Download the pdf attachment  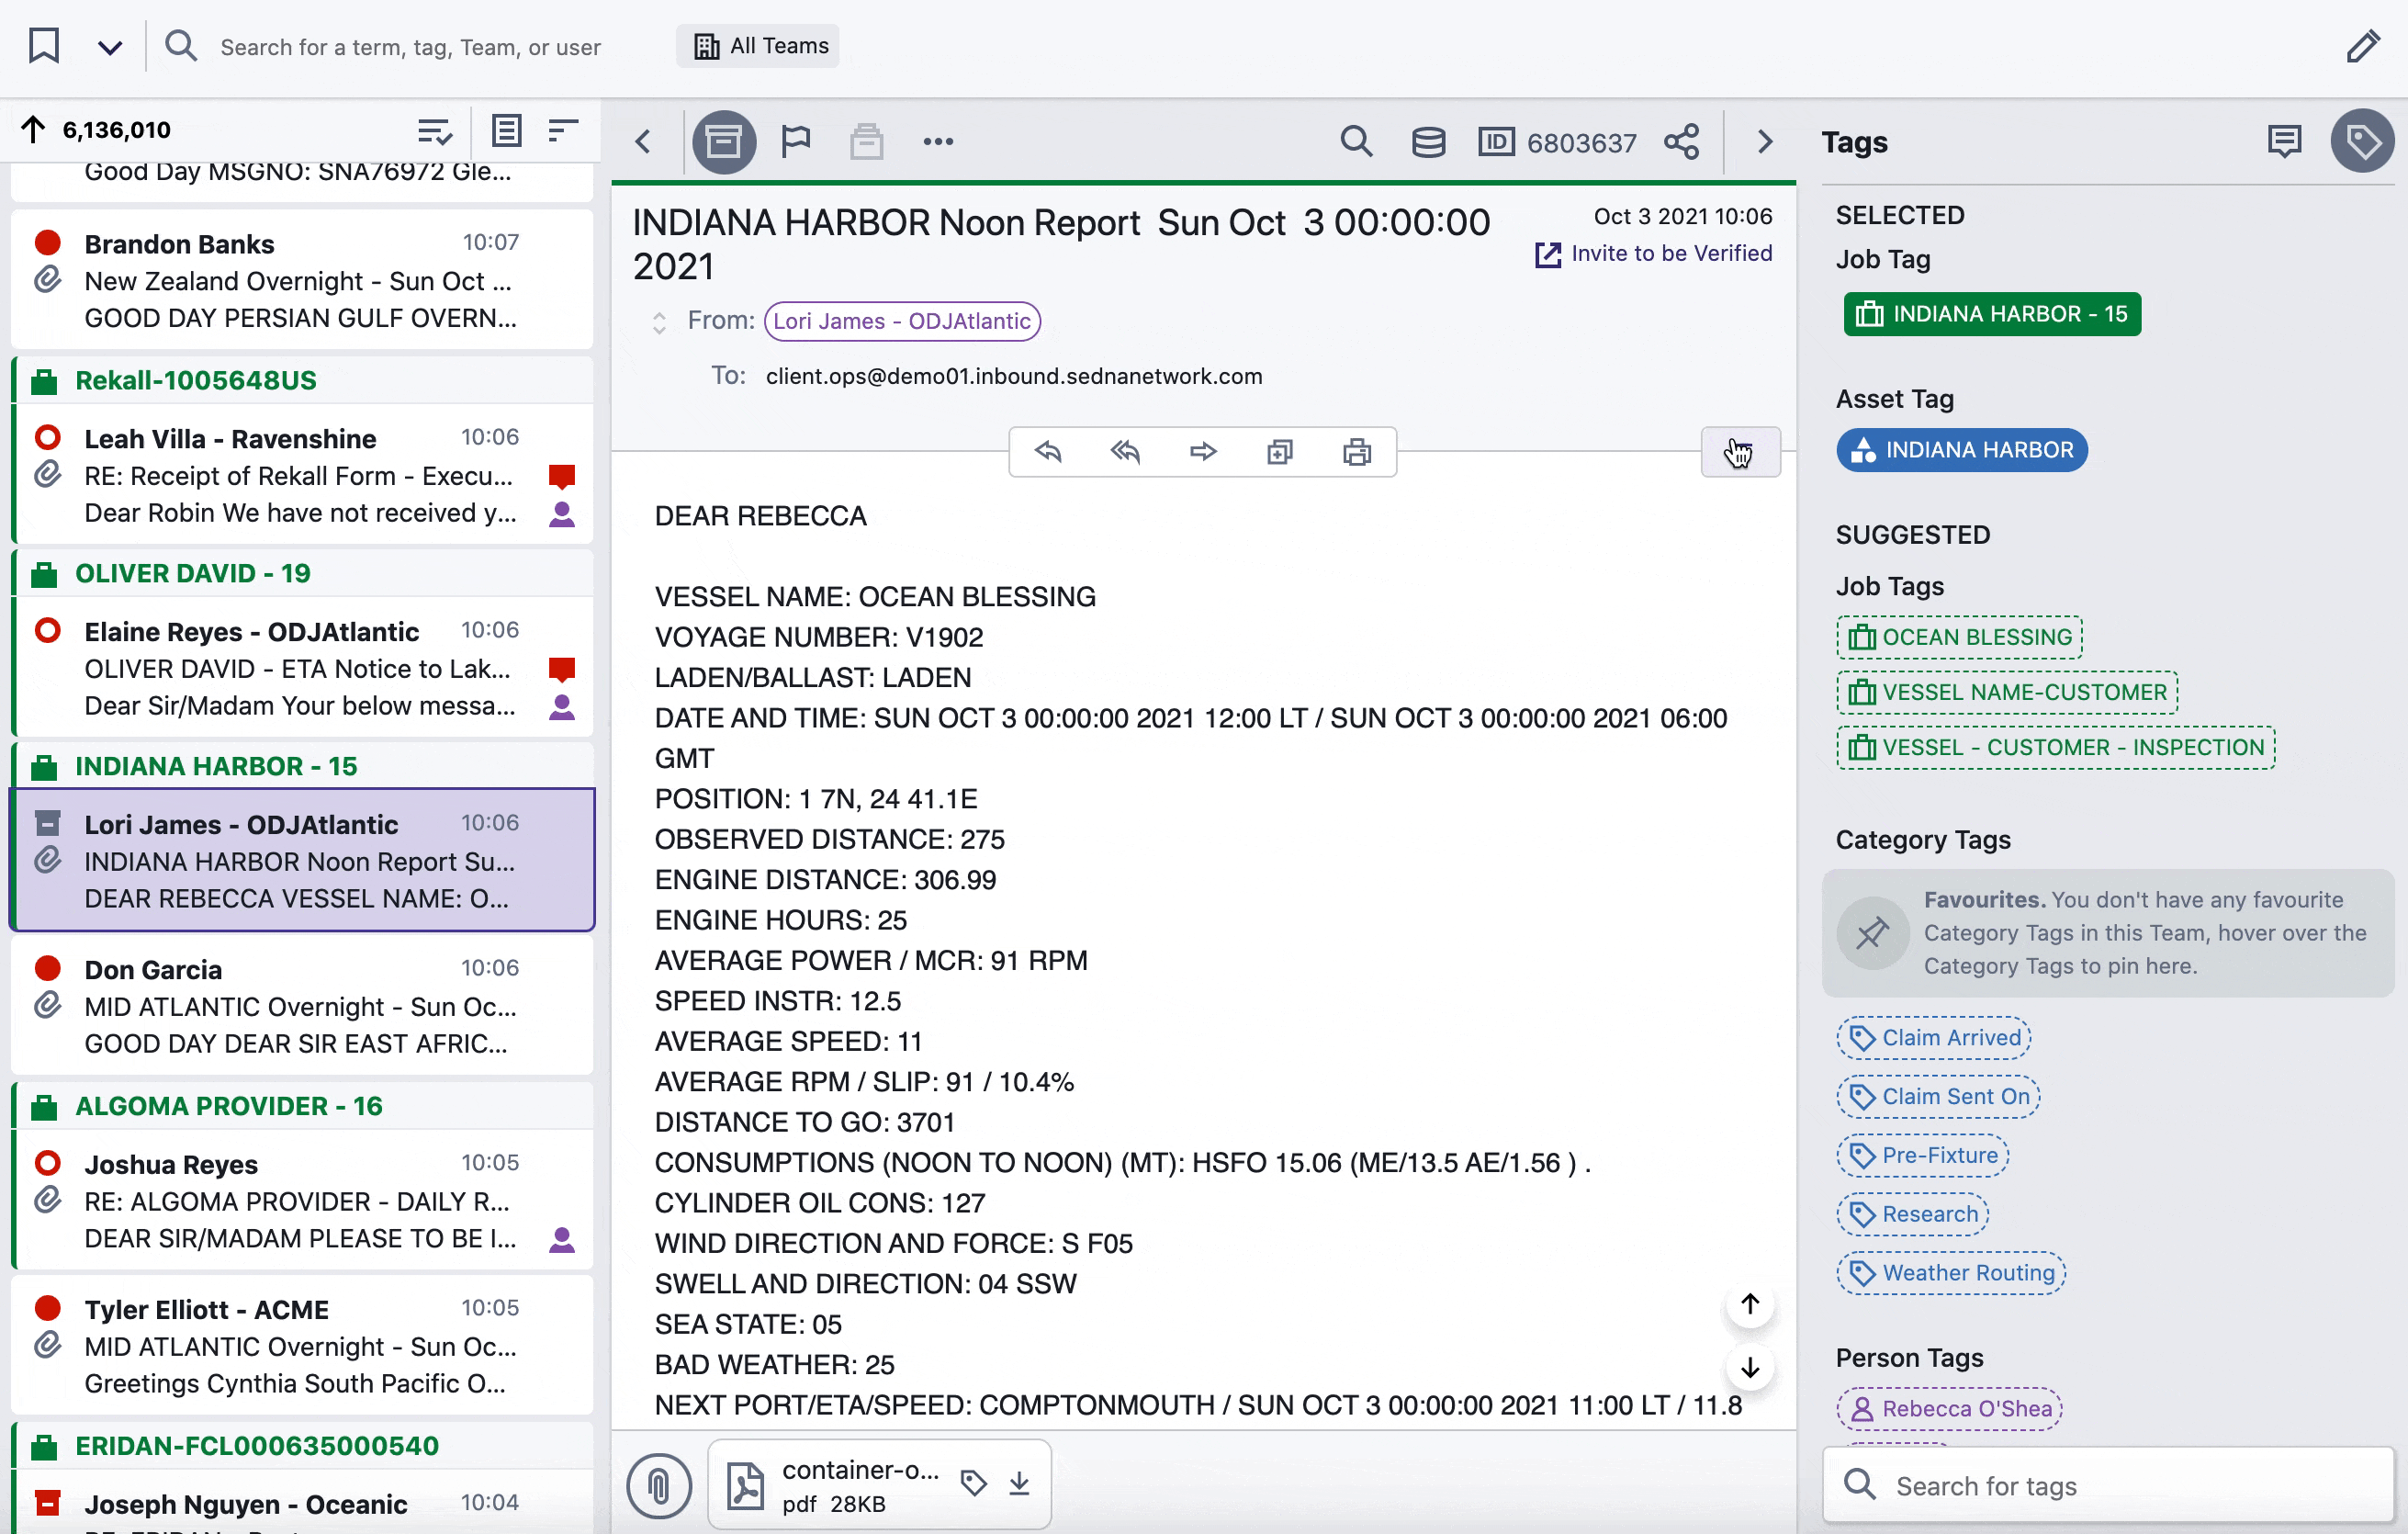pyautogui.click(x=1019, y=1483)
